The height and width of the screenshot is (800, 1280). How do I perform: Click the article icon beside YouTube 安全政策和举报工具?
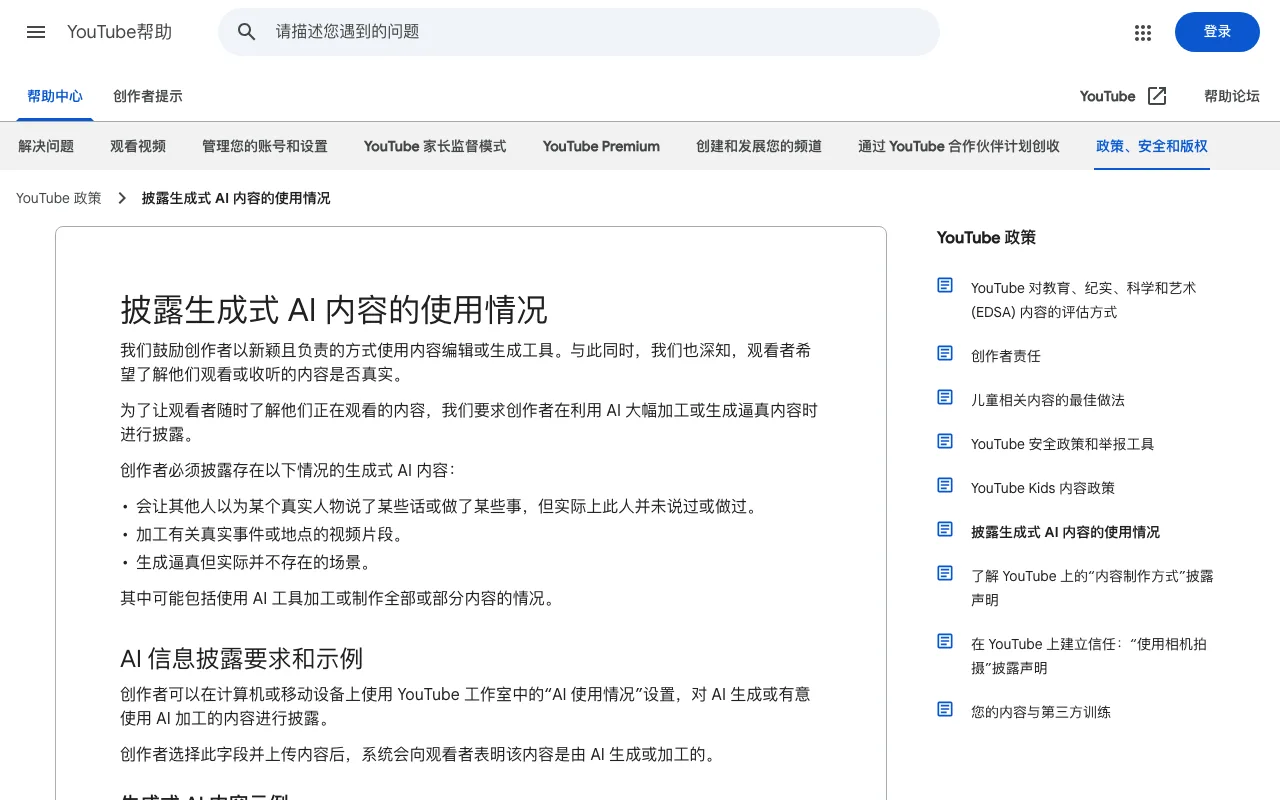(945, 442)
